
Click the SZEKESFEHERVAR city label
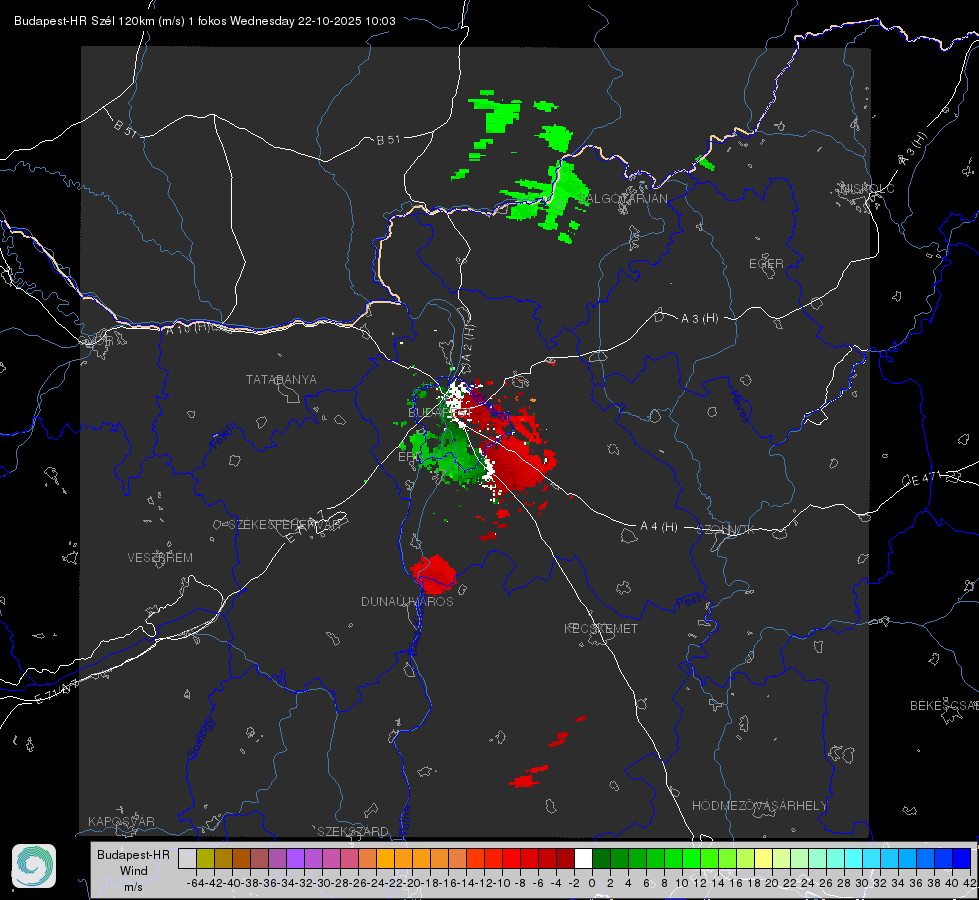(285, 525)
